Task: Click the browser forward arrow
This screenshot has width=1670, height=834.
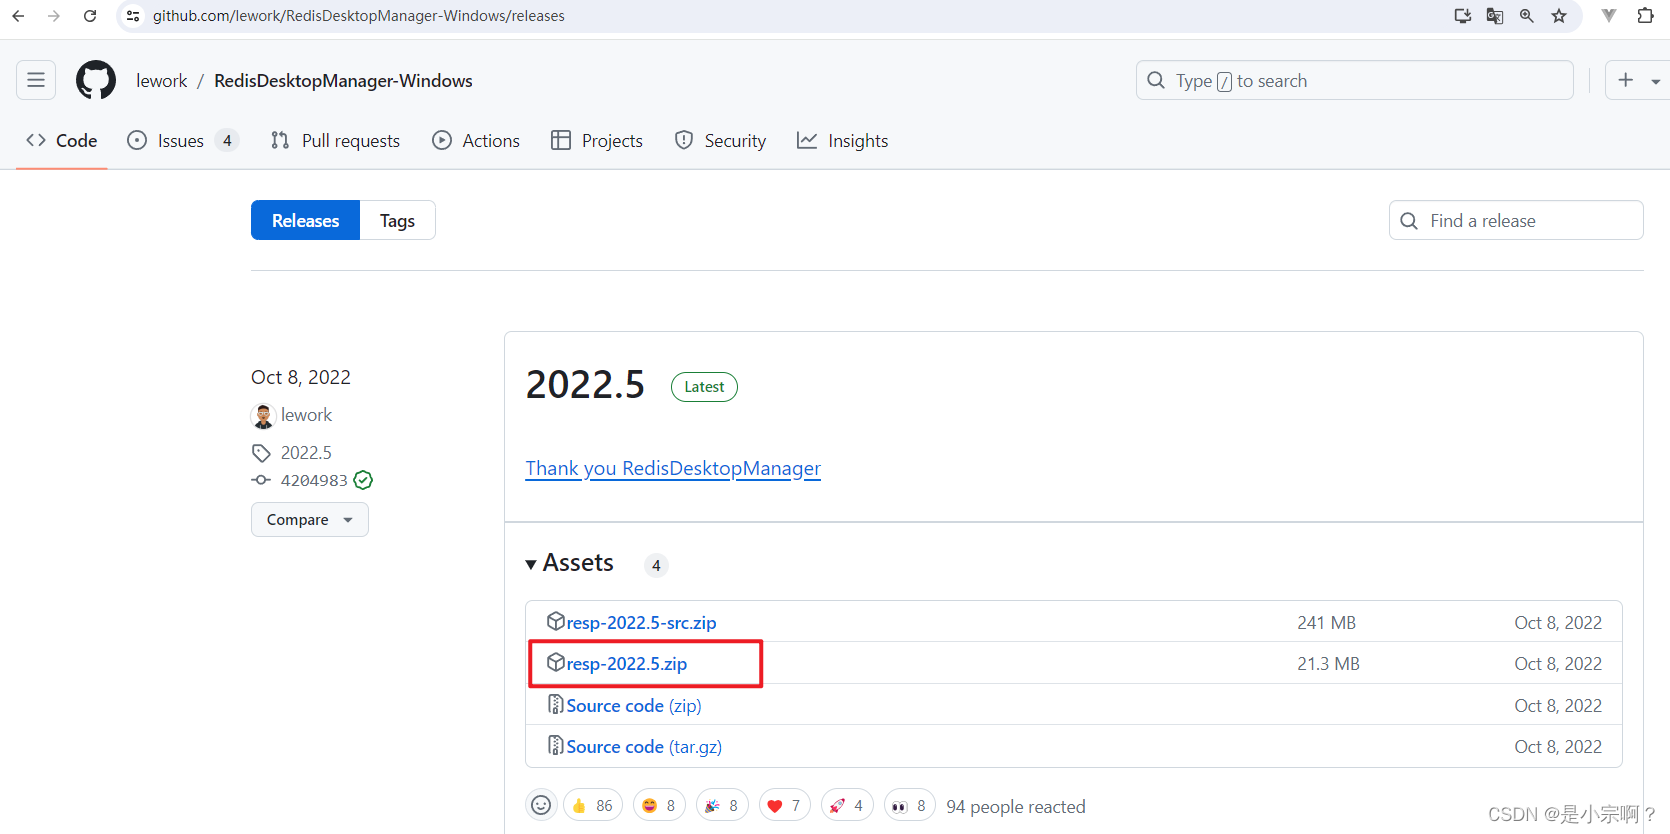Action: [x=54, y=16]
